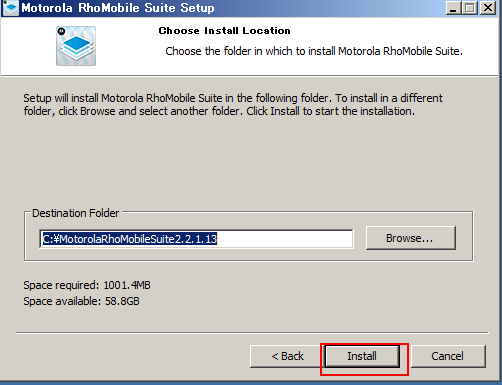This screenshot has width=502, height=385.
Task: Open the Browse... folder picker
Action: click(410, 238)
